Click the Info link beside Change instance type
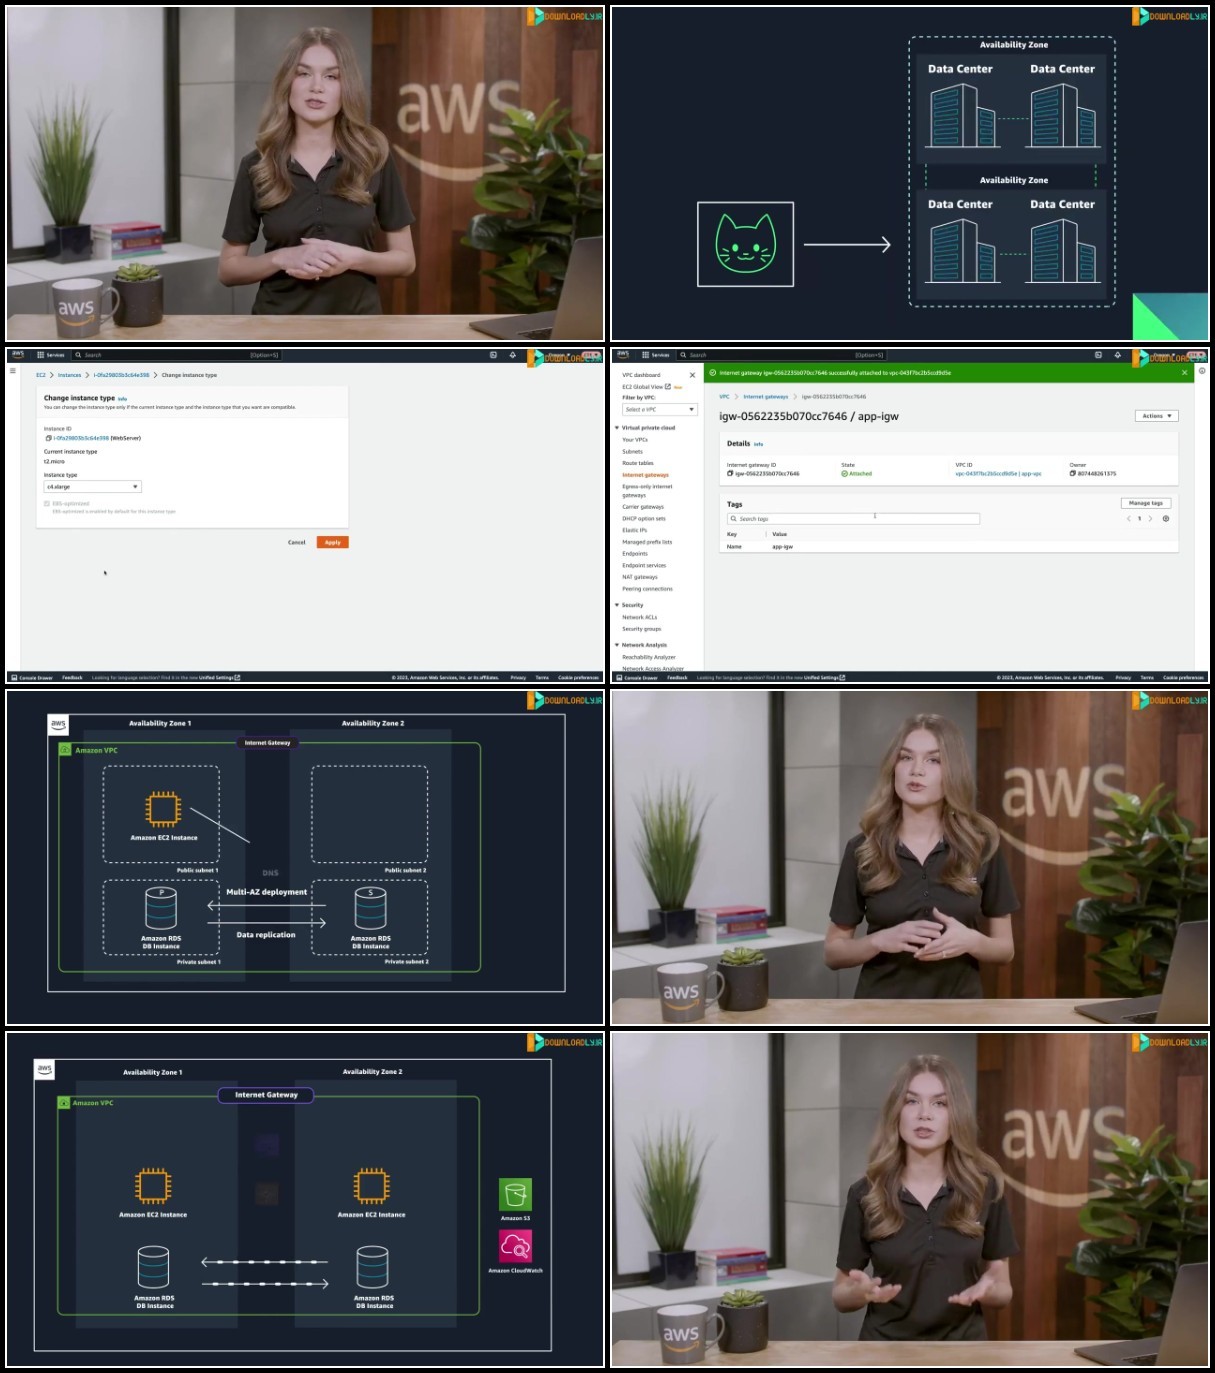The height and width of the screenshot is (1373, 1215). click(122, 399)
